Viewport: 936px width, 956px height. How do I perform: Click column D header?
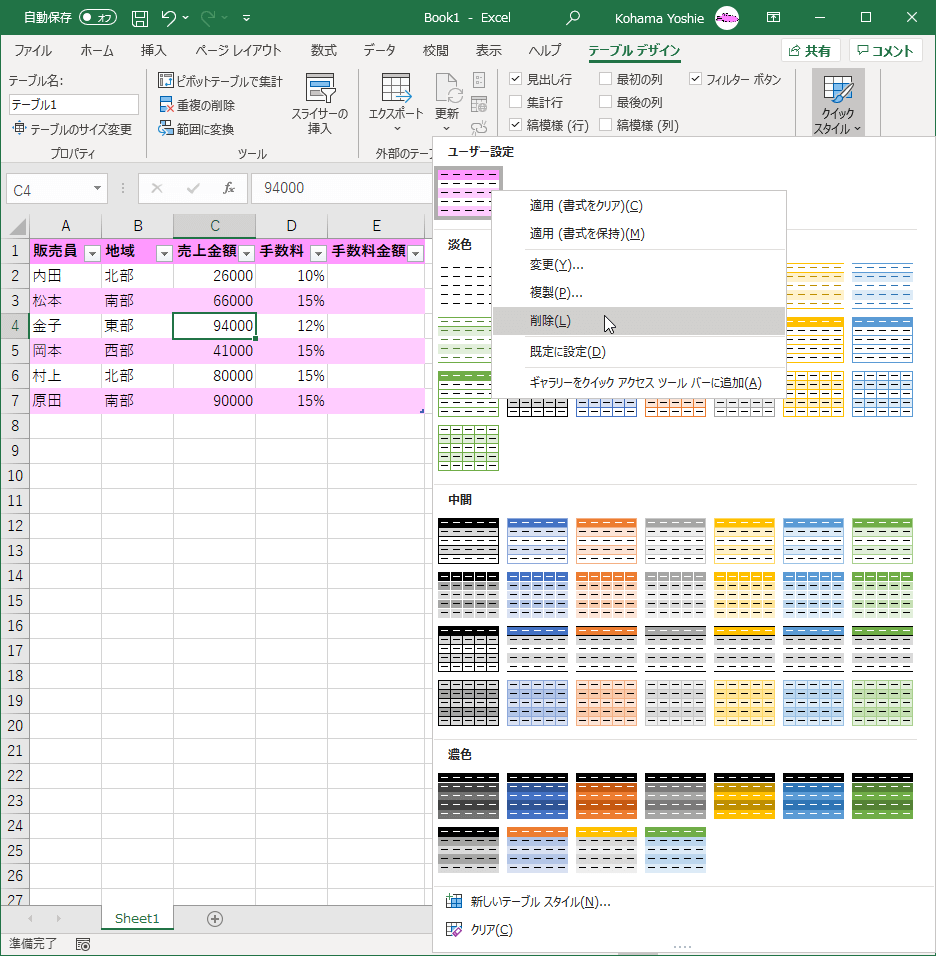291,226
